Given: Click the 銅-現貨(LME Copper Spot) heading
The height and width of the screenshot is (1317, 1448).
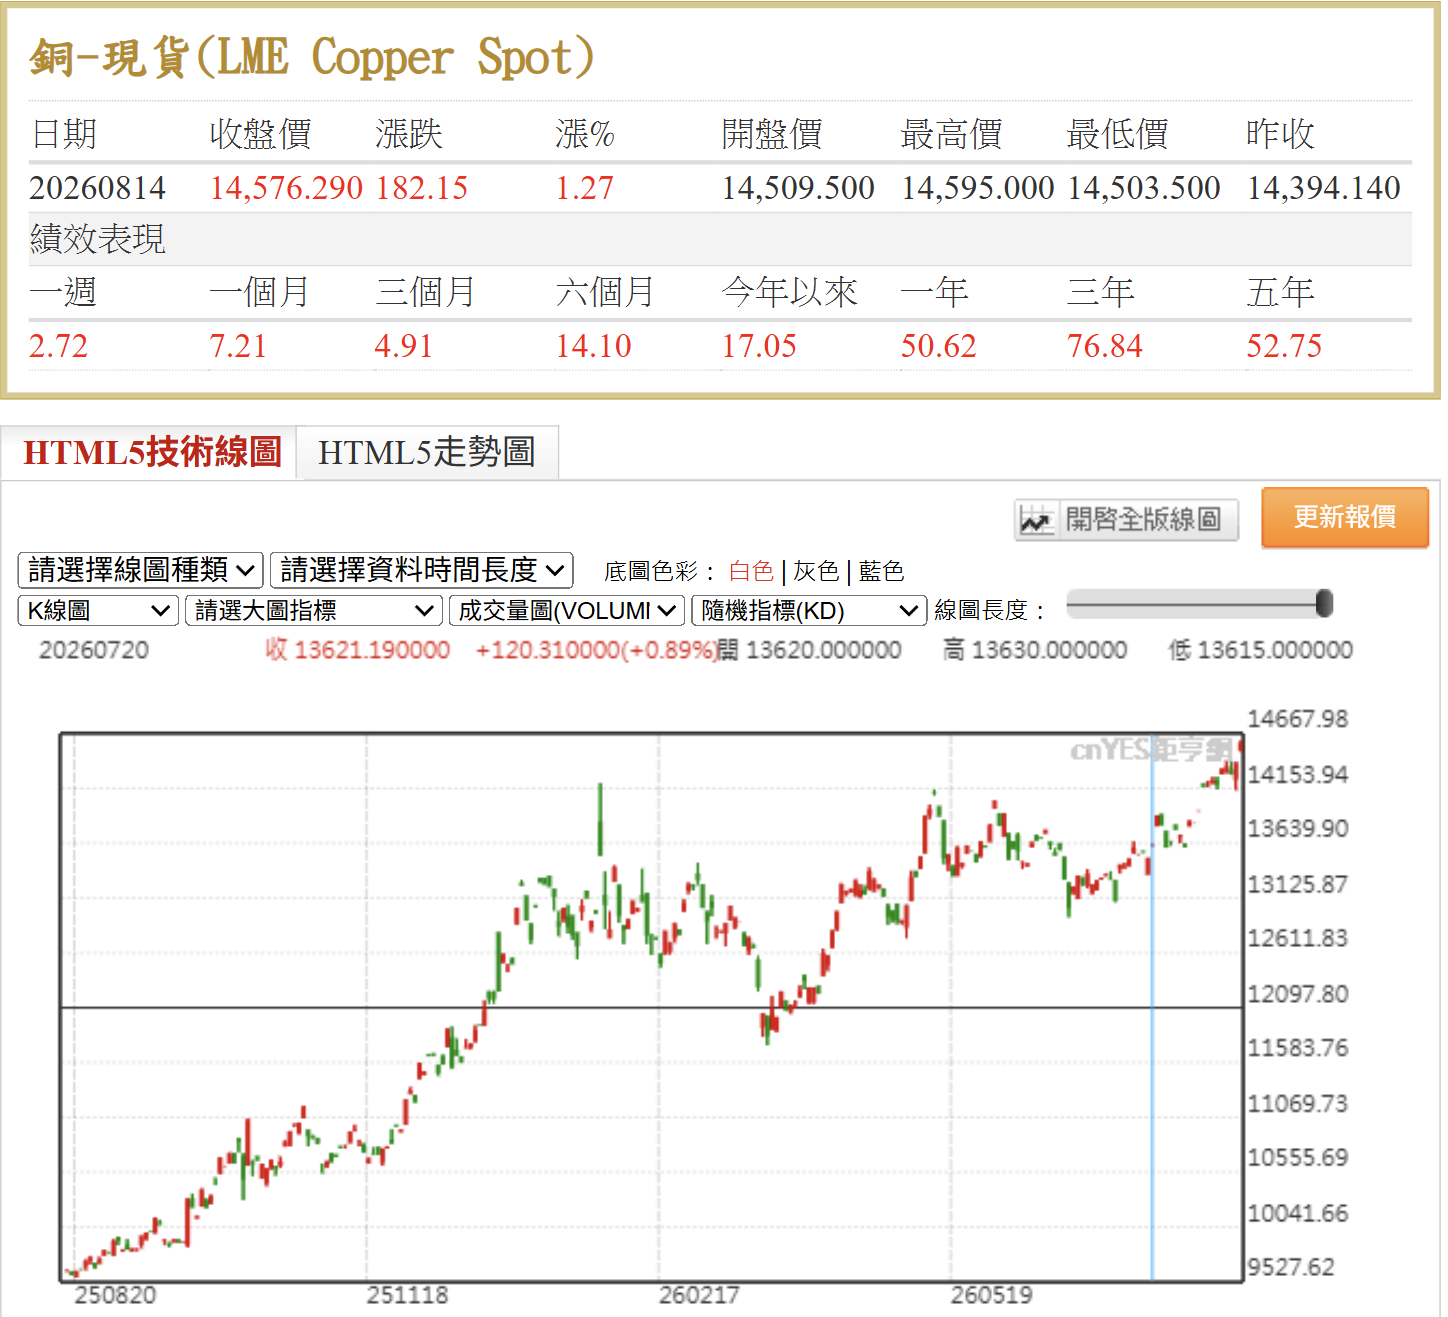Looking at the screenshot, I should [311, 56].
